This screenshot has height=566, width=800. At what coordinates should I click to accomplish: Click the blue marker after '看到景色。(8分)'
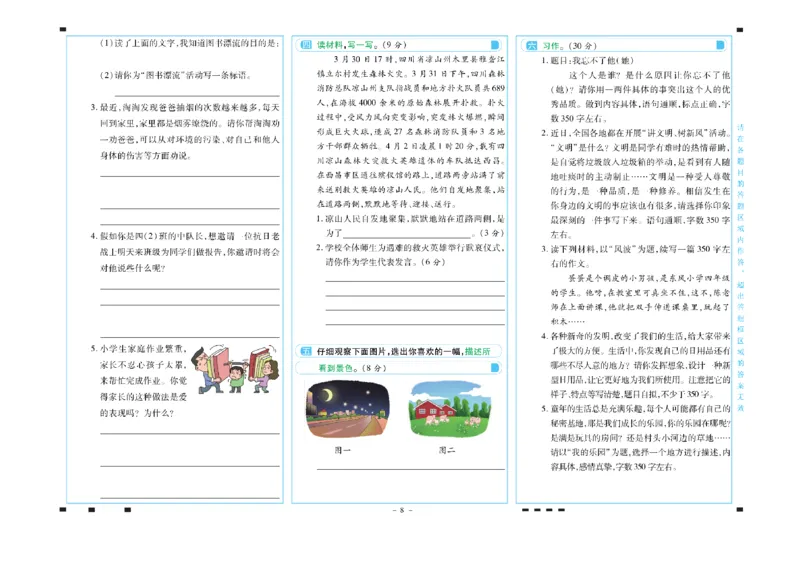coord(494,367)
